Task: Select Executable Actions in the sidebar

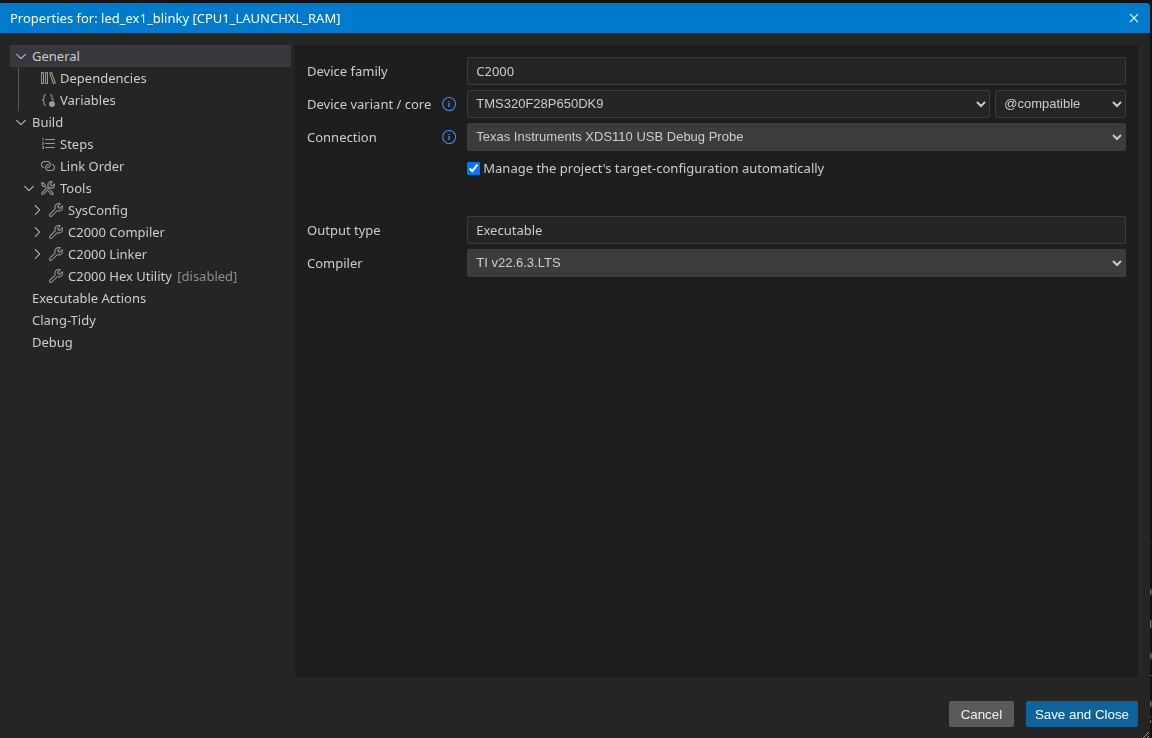Action: (89, 298)
